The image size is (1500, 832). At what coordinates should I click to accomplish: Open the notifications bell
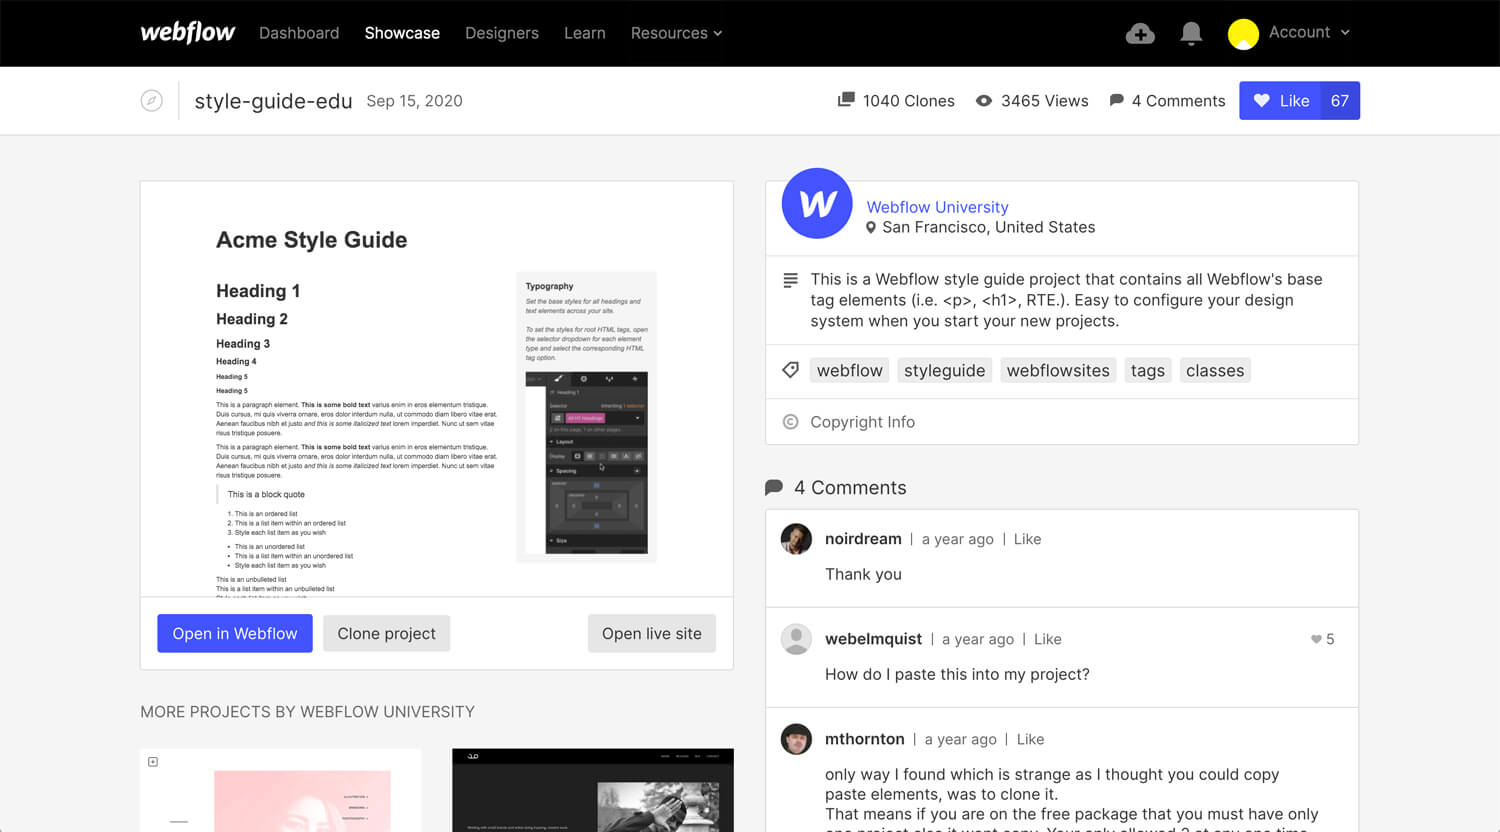tap(1191, 34)
